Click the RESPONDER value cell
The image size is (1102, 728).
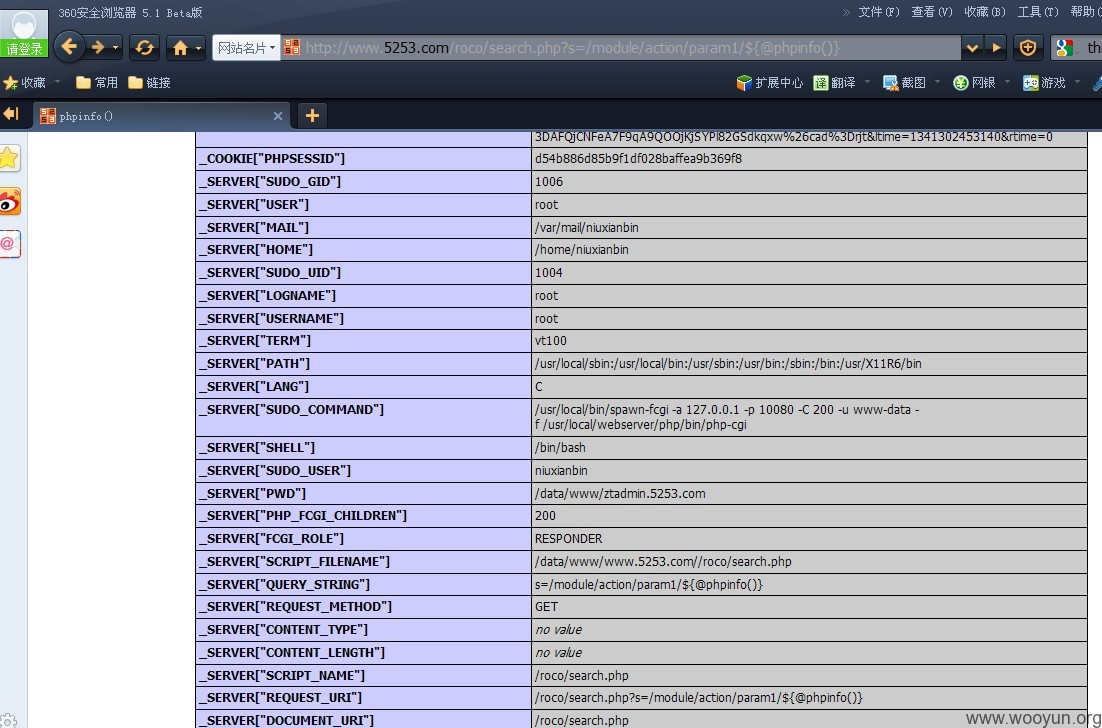(x=810, y=539)
